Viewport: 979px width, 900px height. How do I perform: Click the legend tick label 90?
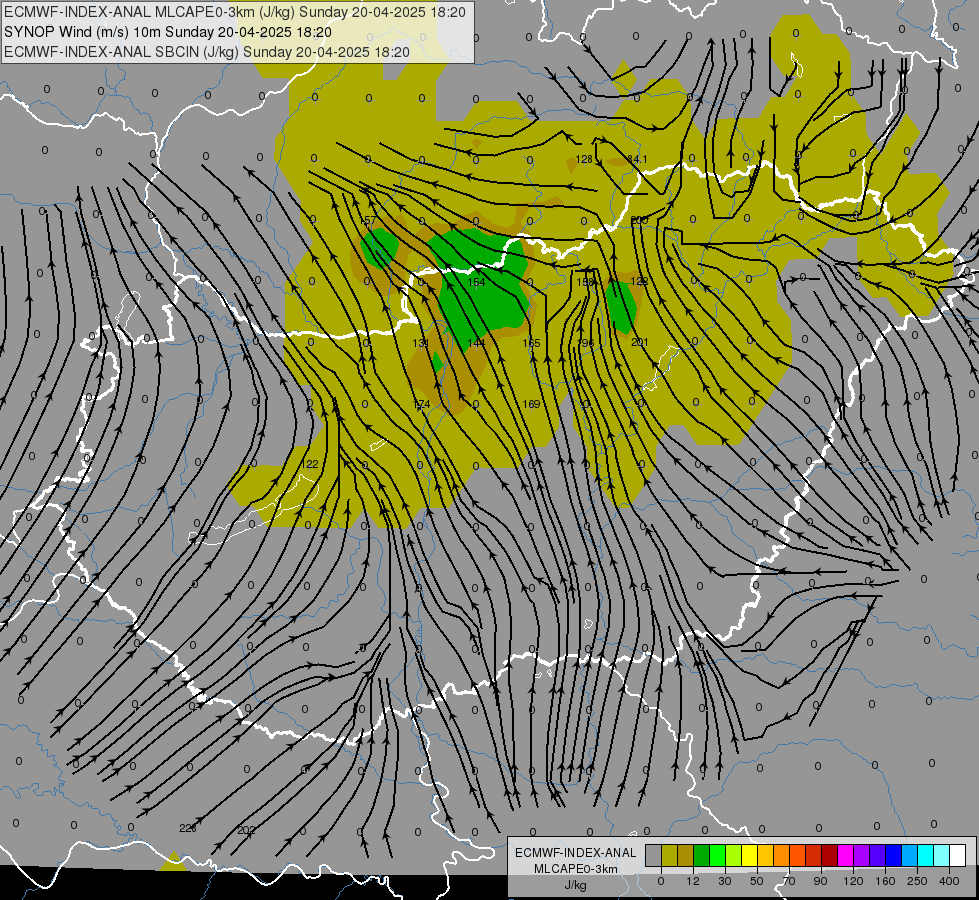click(820, 881)
